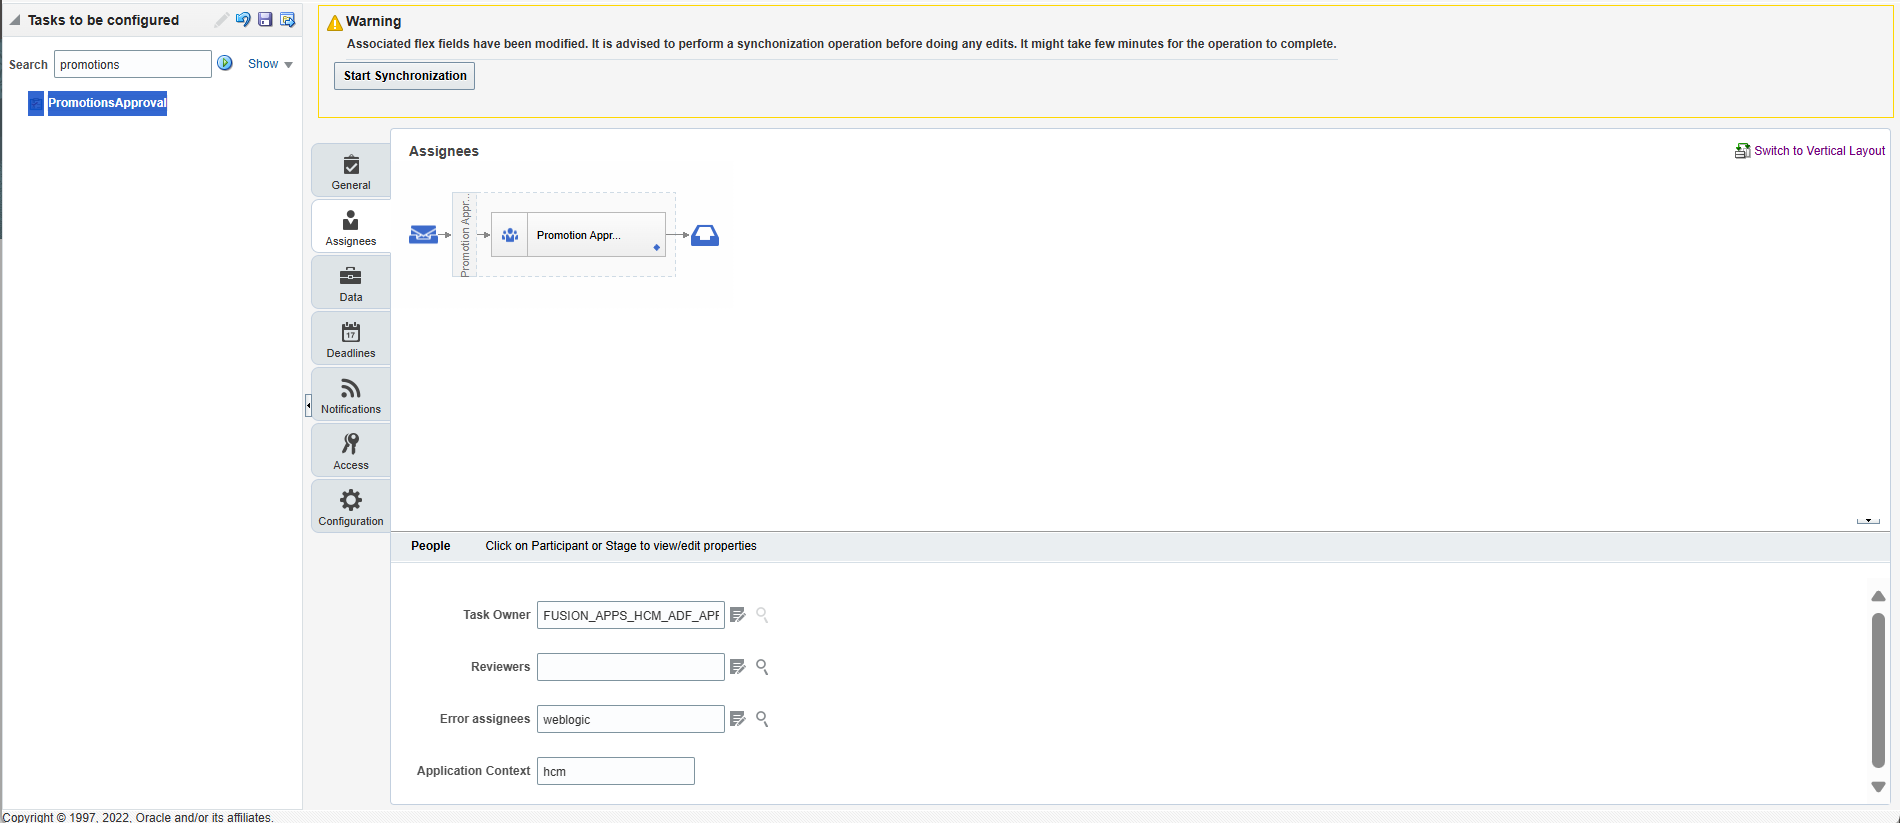Open the Show dropdown menu

[270, 64]
